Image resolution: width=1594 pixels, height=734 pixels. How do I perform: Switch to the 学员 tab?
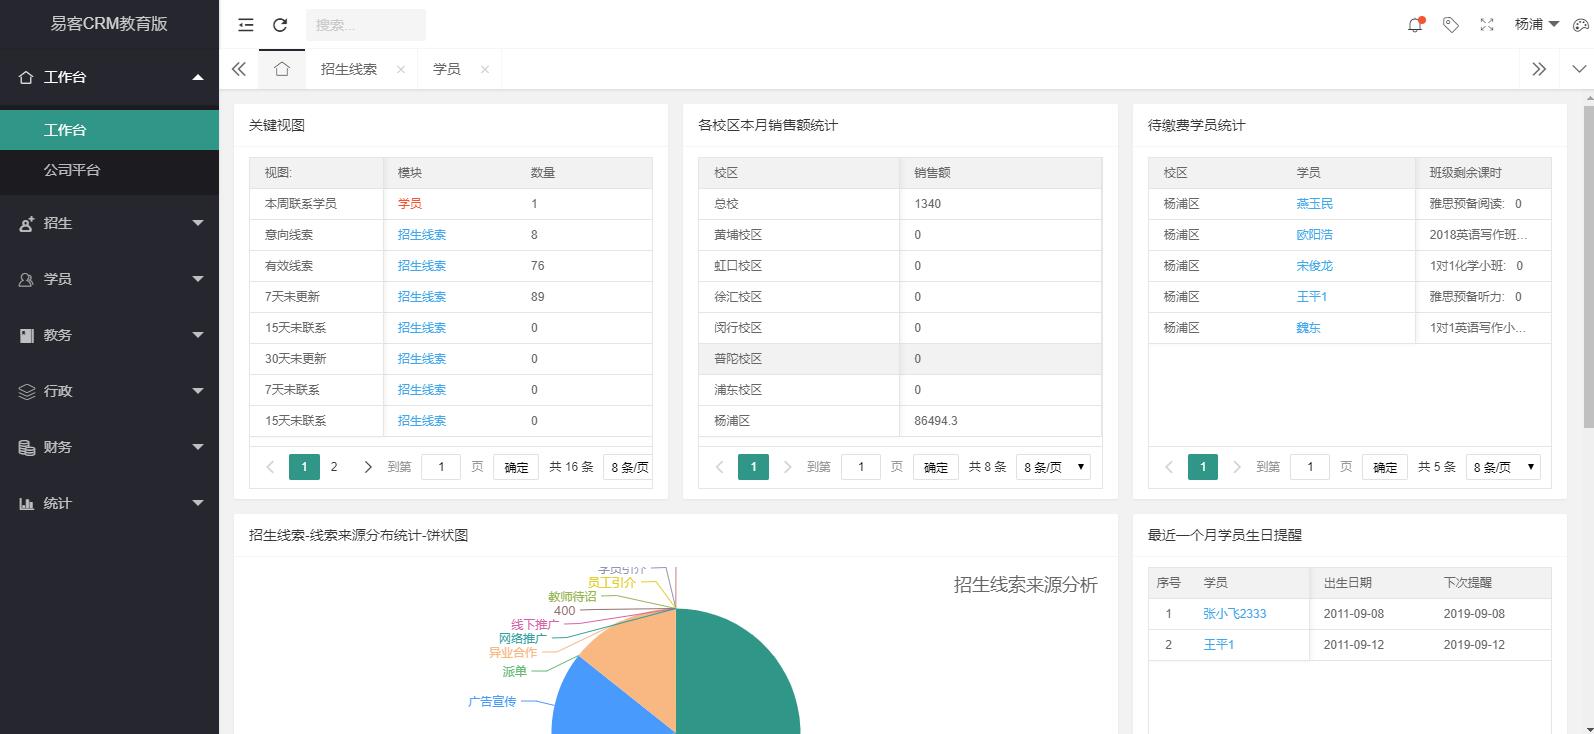[447, 69]
